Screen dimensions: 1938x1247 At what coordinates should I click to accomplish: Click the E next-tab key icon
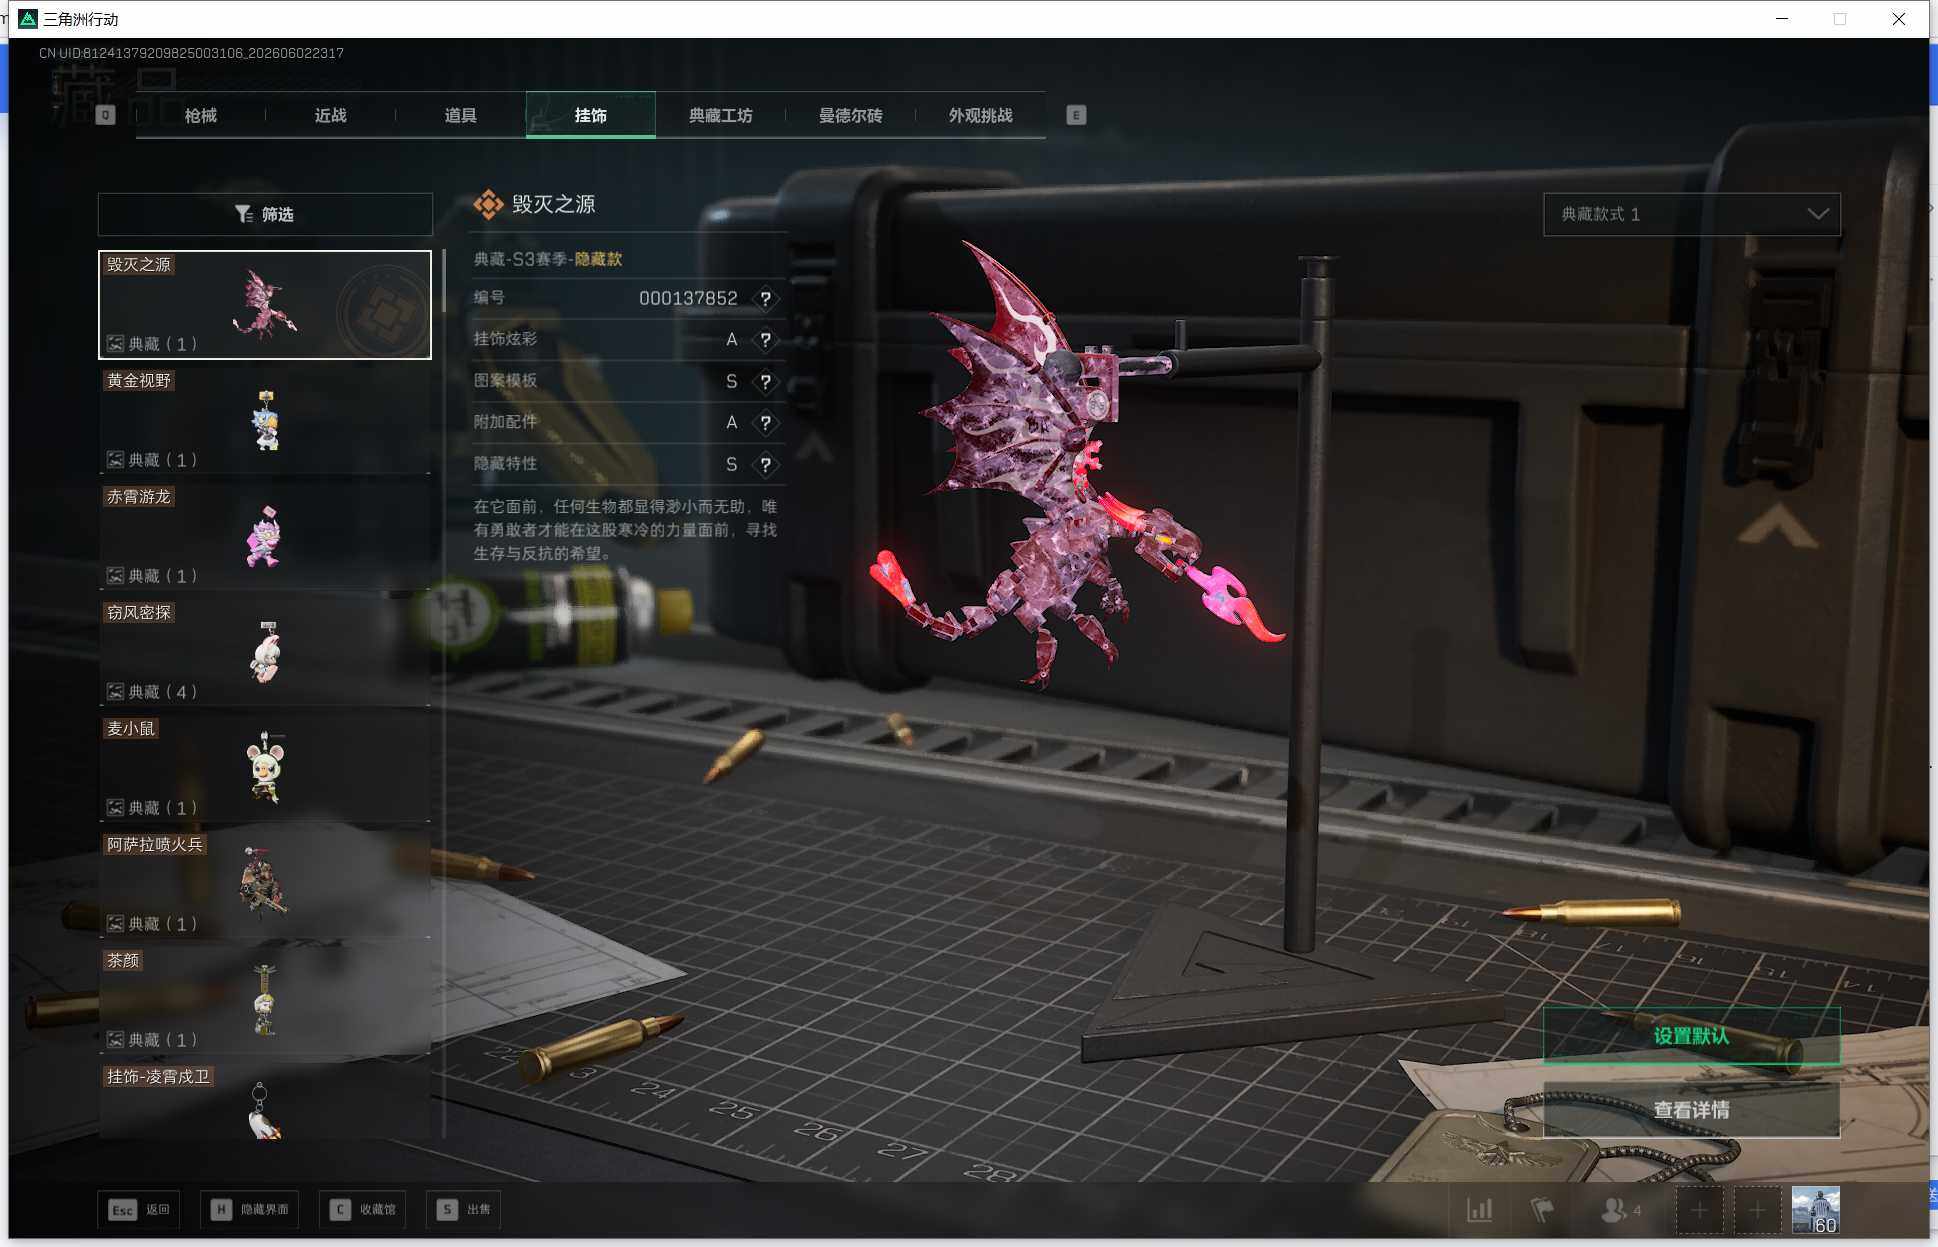[x=1076, y=115]
